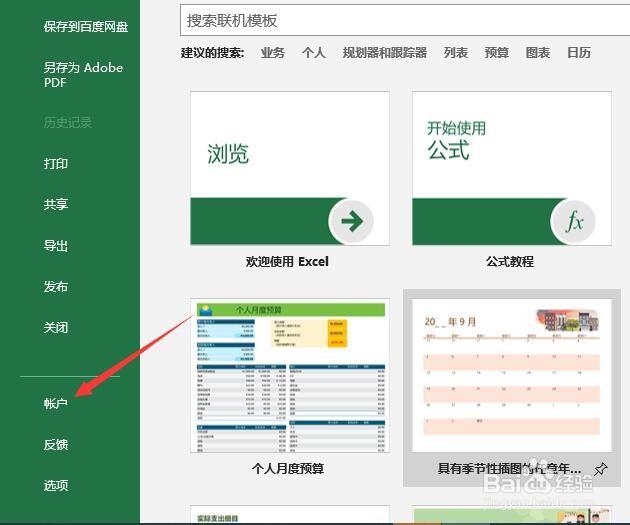Select 关闭 in sidebar
Image resolution: width=630 pixels, height=525 pixels.
pyautogui.click(x=56, y=327)
